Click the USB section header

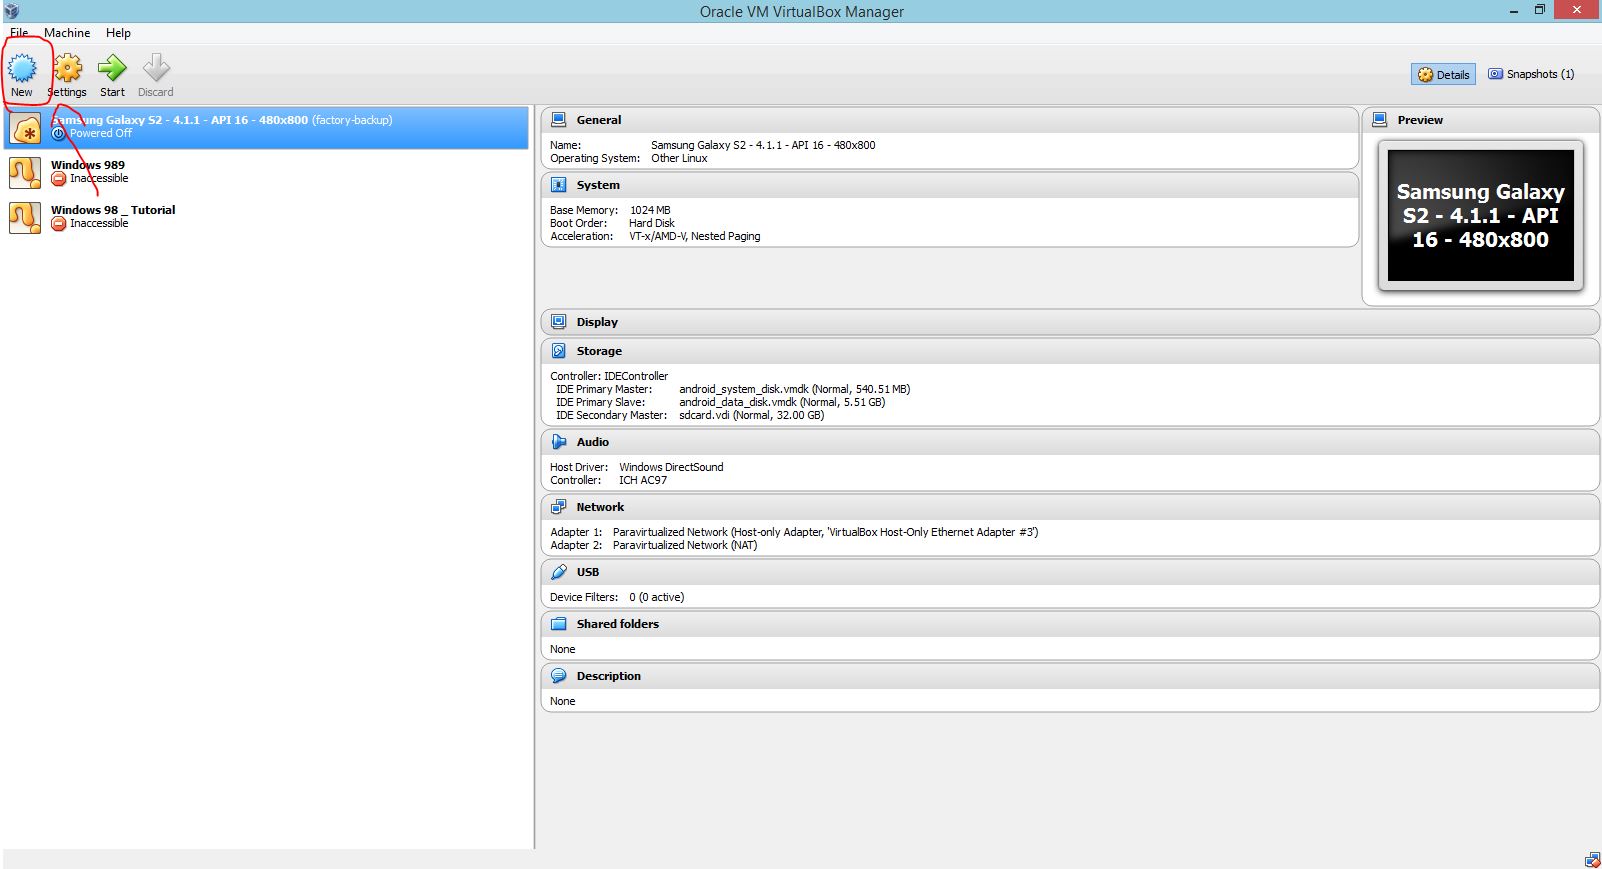point(1070,572)
